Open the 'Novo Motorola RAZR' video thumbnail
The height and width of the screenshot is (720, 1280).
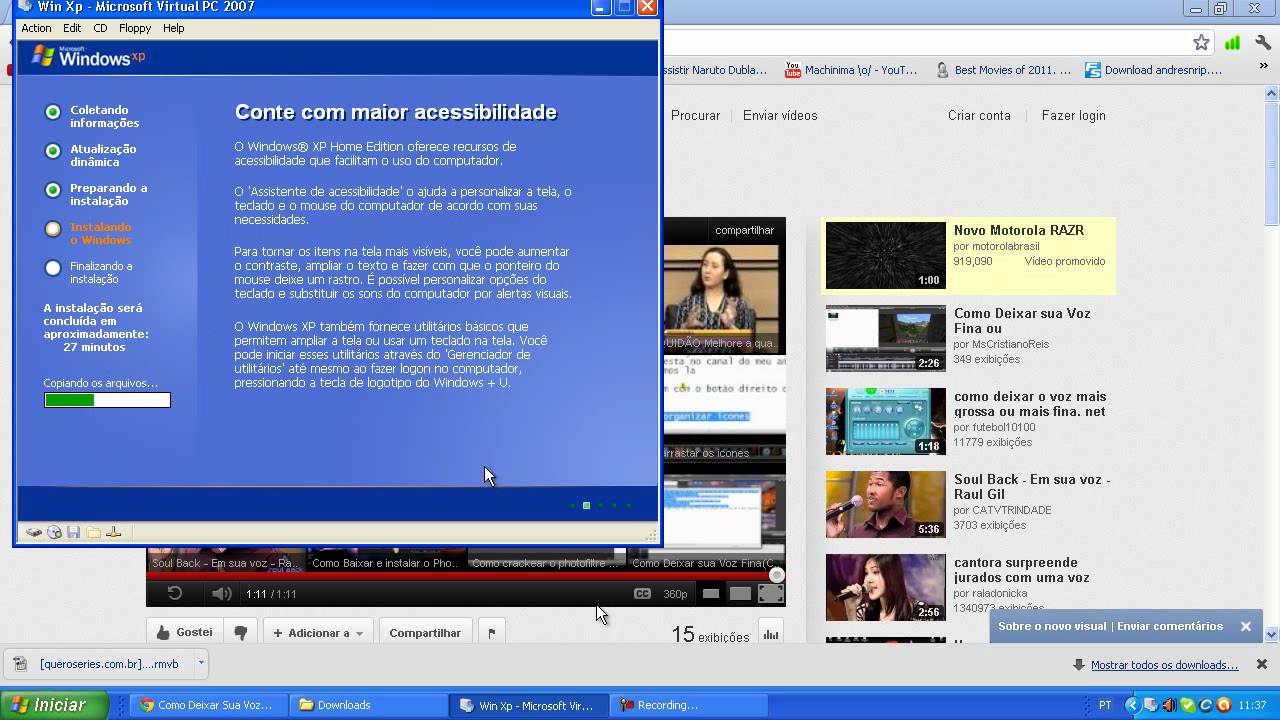[x=885, y=255]
